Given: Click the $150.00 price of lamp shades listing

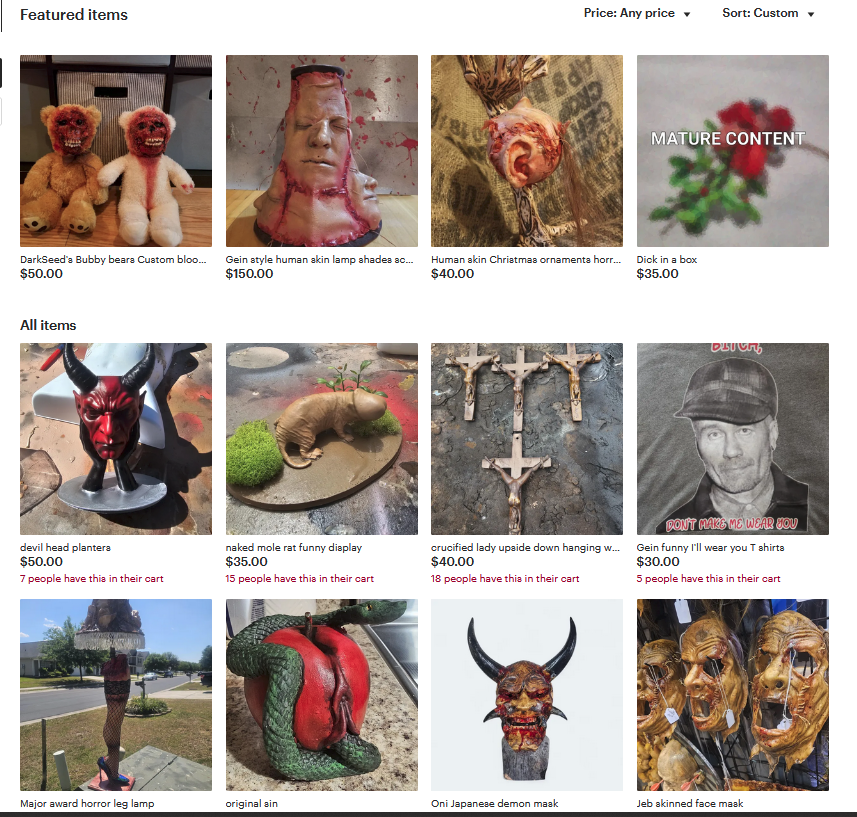Looking at the screenshot, I should coord(249,274).
